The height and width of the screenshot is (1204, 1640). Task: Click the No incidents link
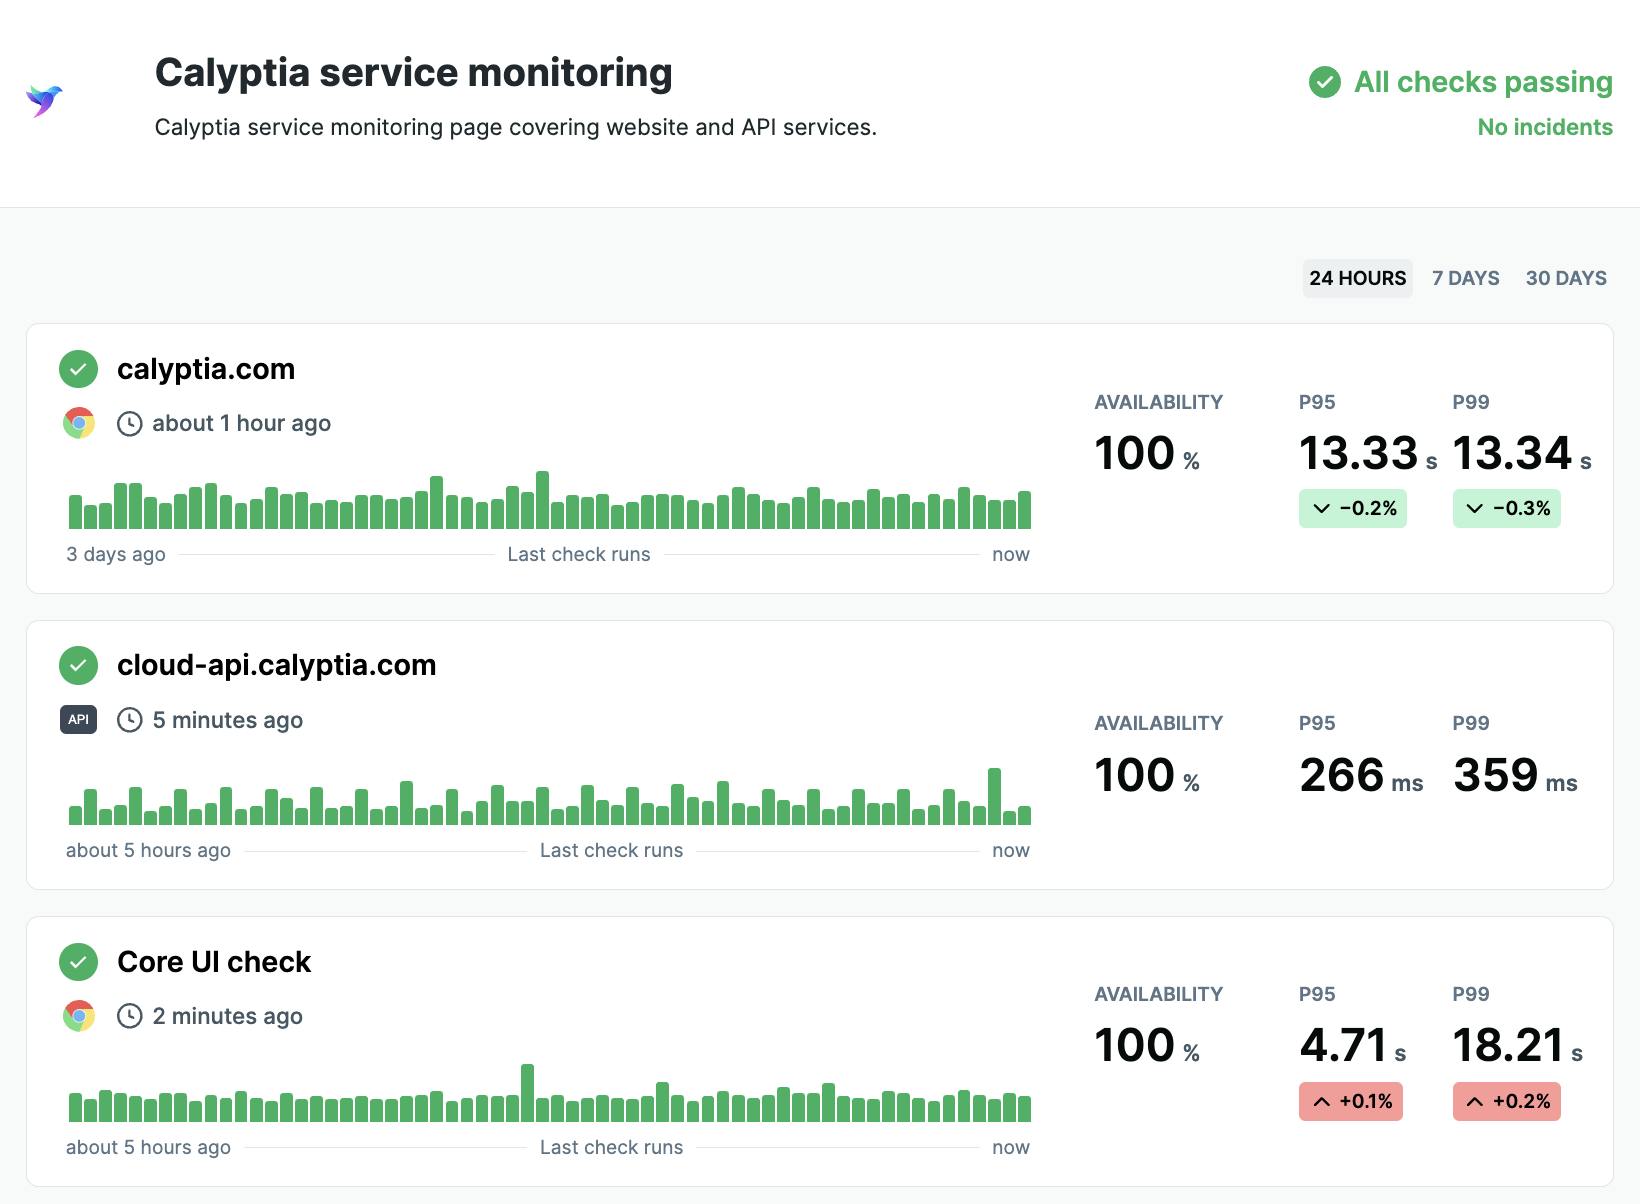click(1544, 127)
